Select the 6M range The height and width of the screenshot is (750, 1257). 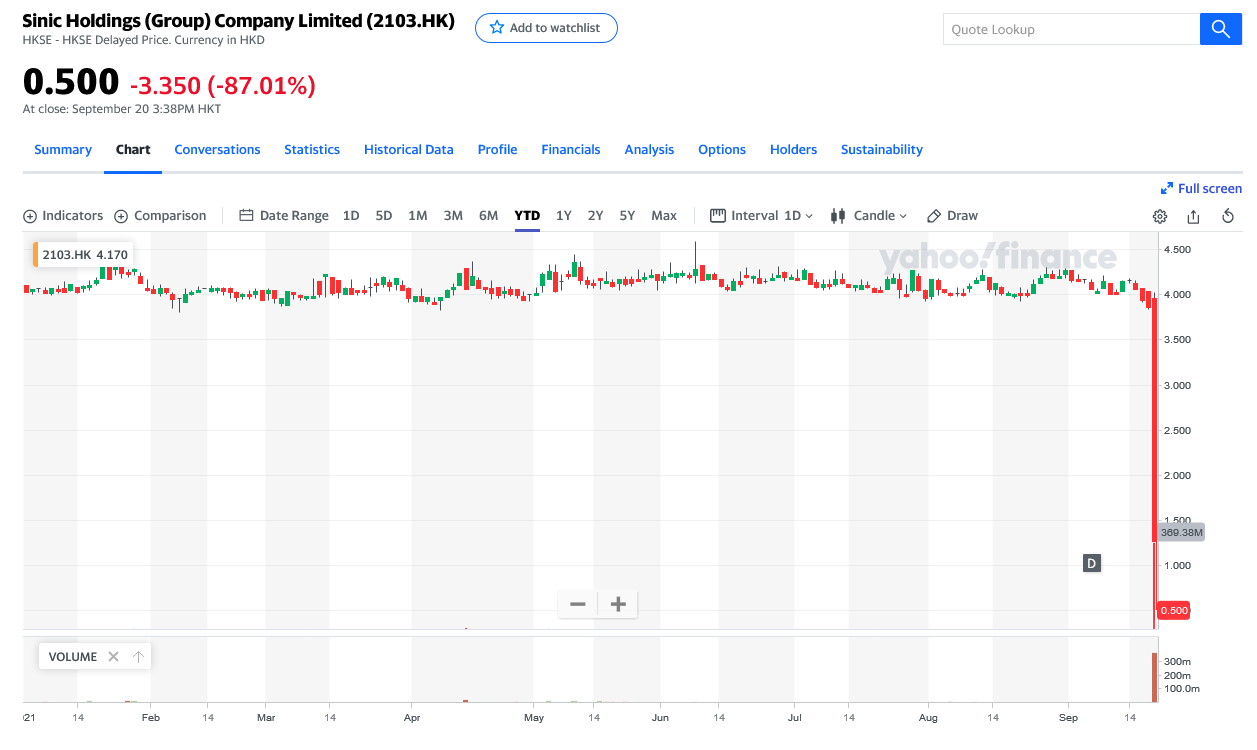488,215
